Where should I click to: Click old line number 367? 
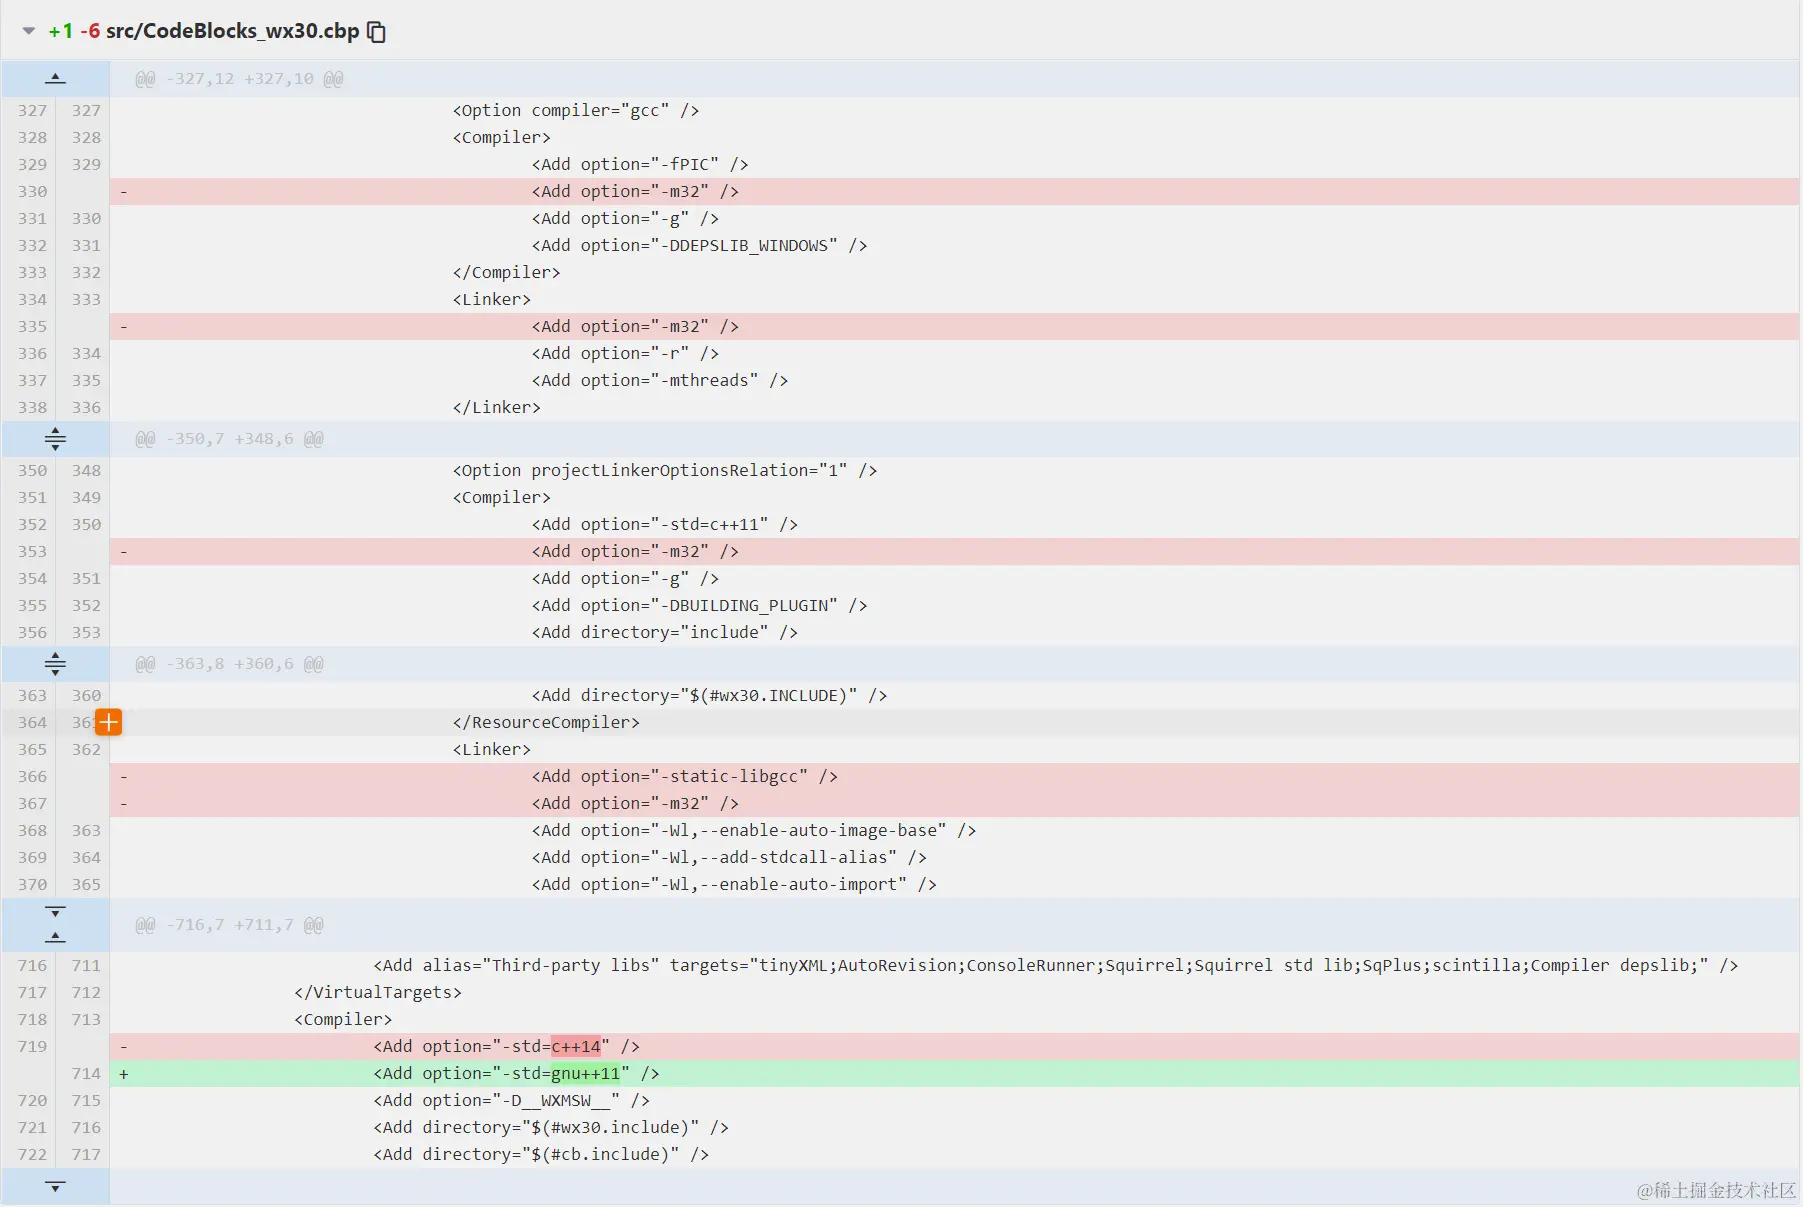point(32,803)
